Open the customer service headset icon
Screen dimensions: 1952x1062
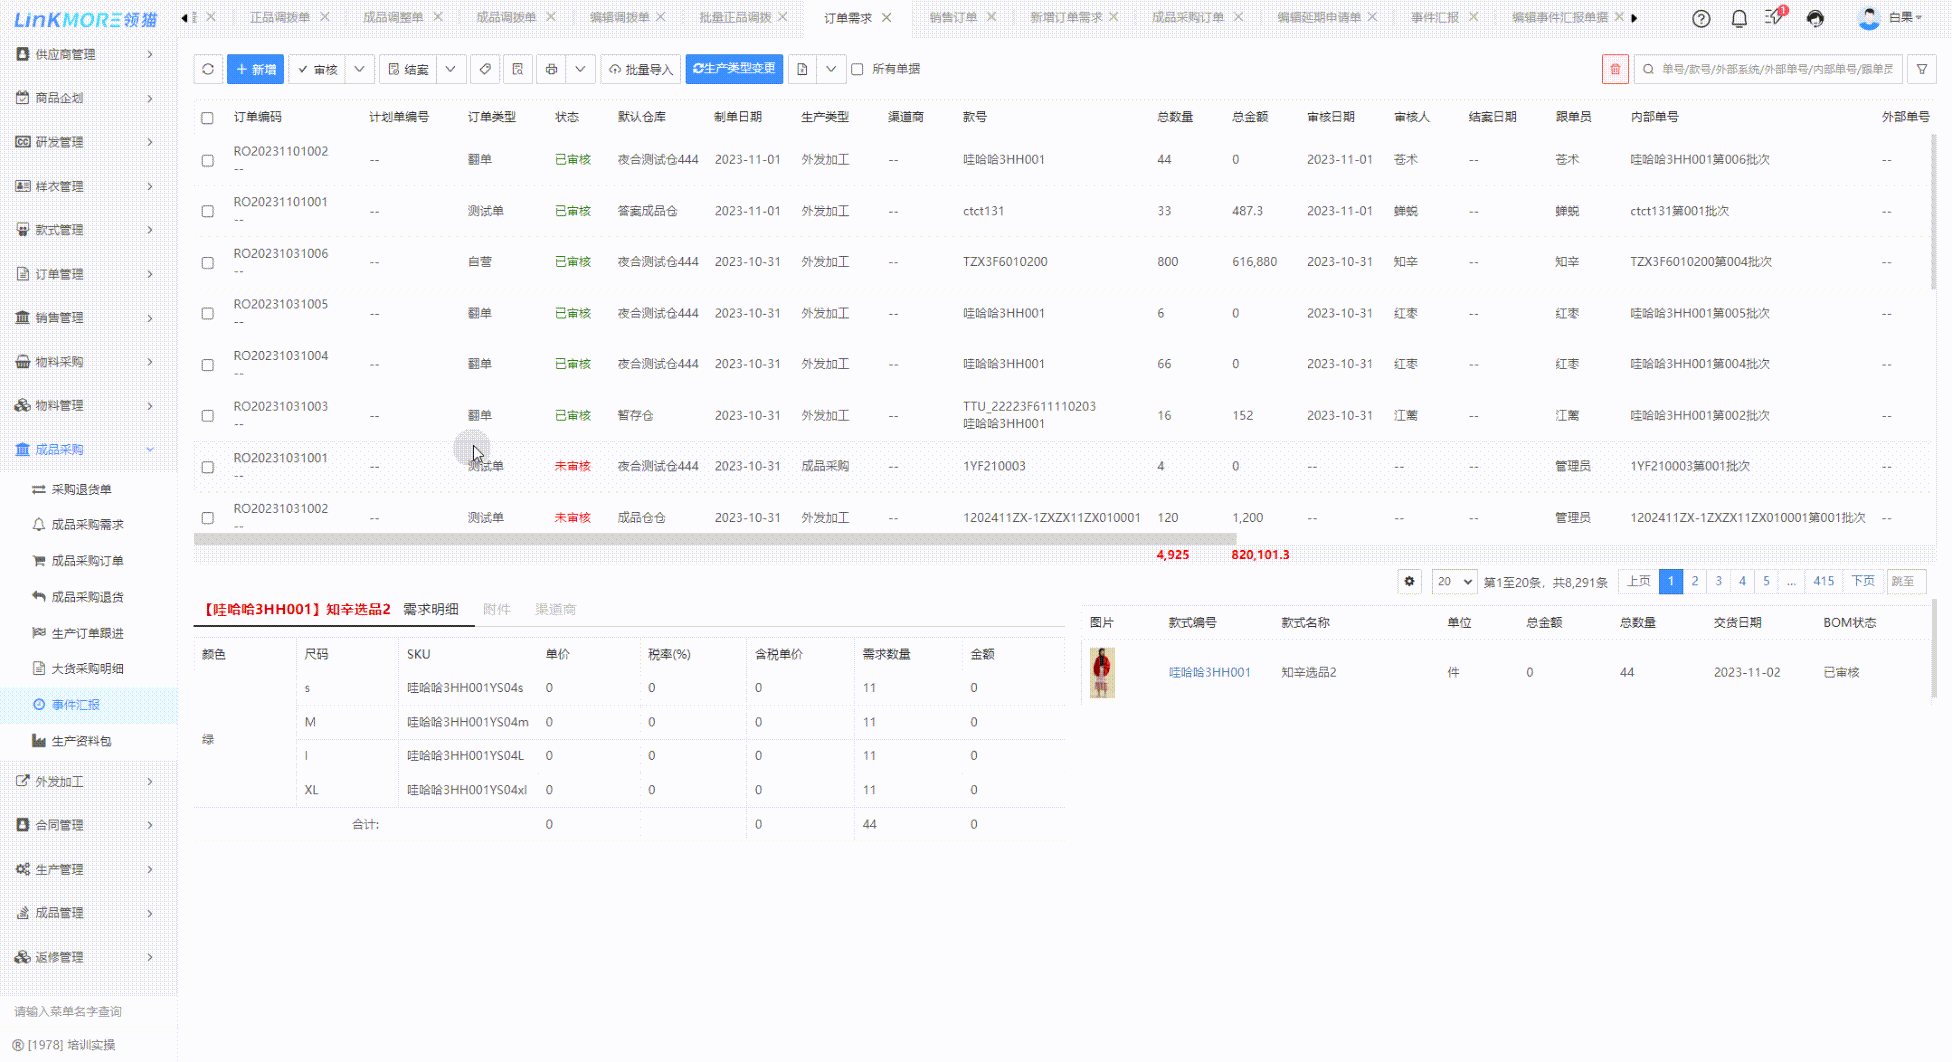(1815, 18)
